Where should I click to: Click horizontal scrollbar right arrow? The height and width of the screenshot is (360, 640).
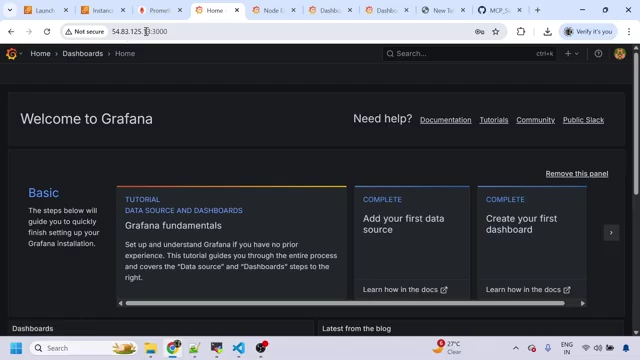pyautogui.click(x=582, y=303)
